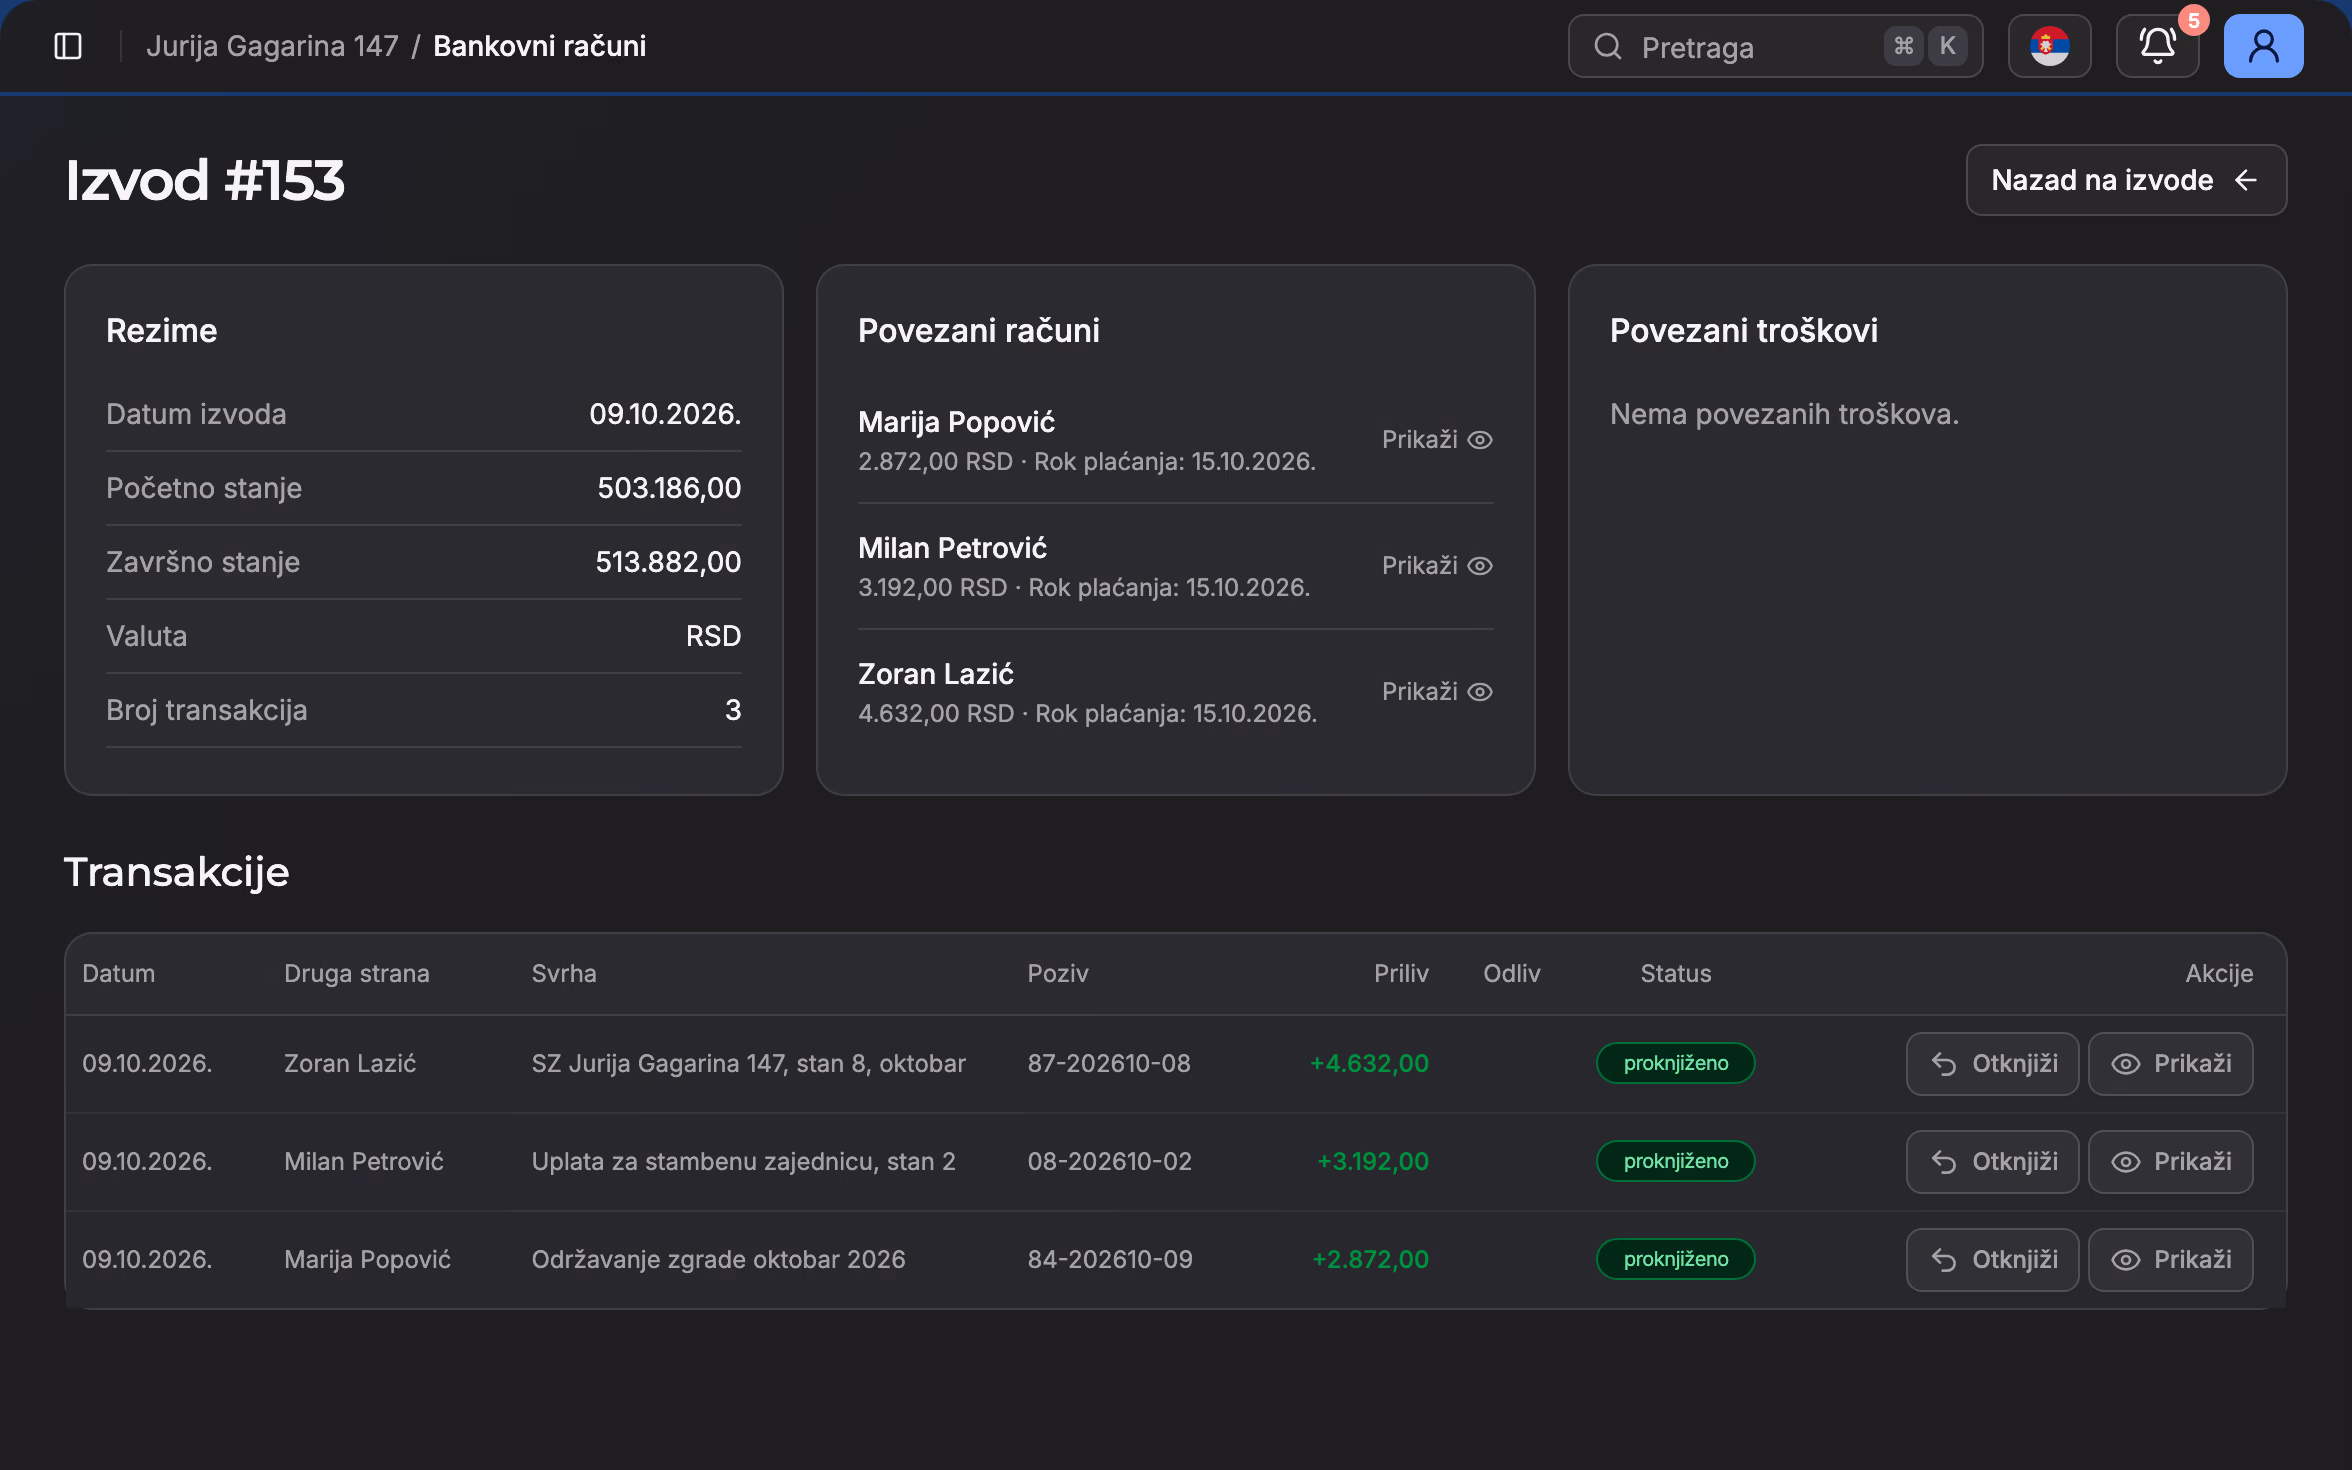Select the reference 84-202610-09
Viewport: 2352px width, 1470px height.
coord(1109,1260)
